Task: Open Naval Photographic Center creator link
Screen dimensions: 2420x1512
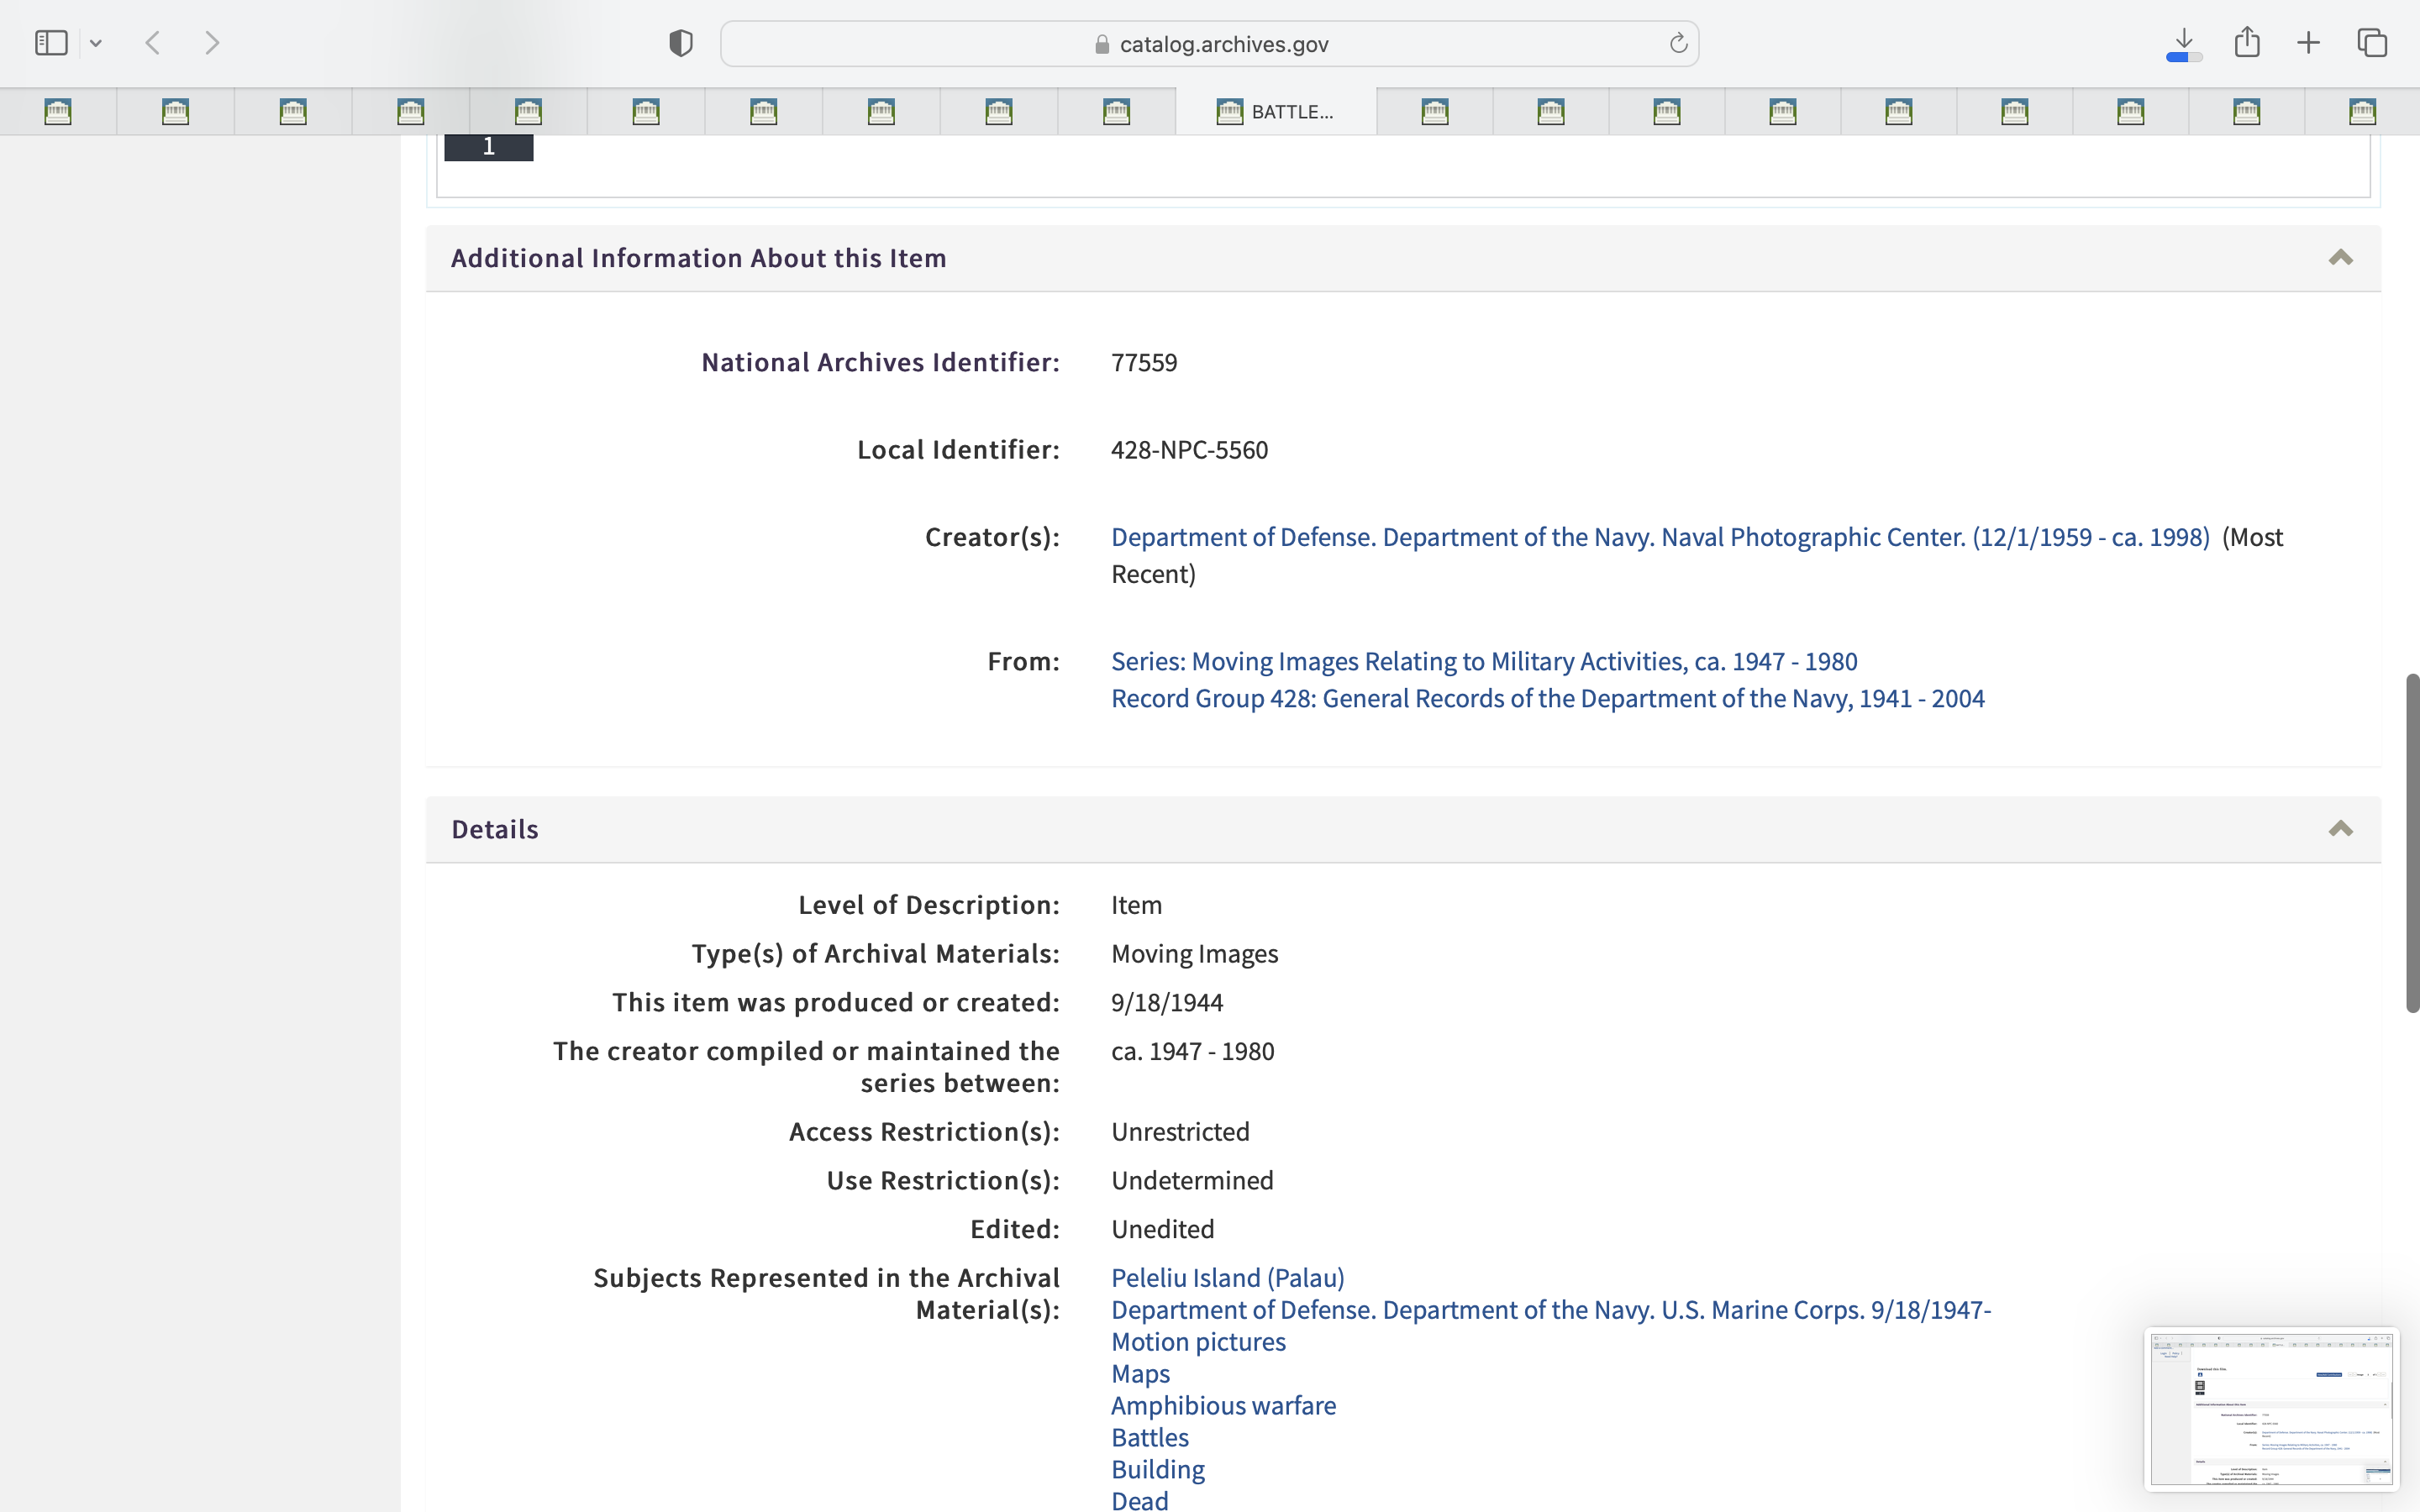Action: click(1660, 537)
